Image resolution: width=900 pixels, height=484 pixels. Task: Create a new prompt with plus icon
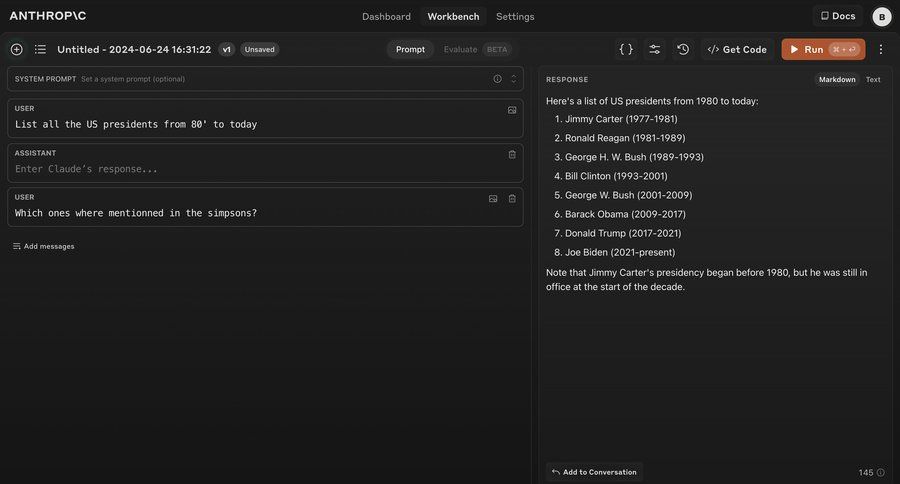coord(16,49)
